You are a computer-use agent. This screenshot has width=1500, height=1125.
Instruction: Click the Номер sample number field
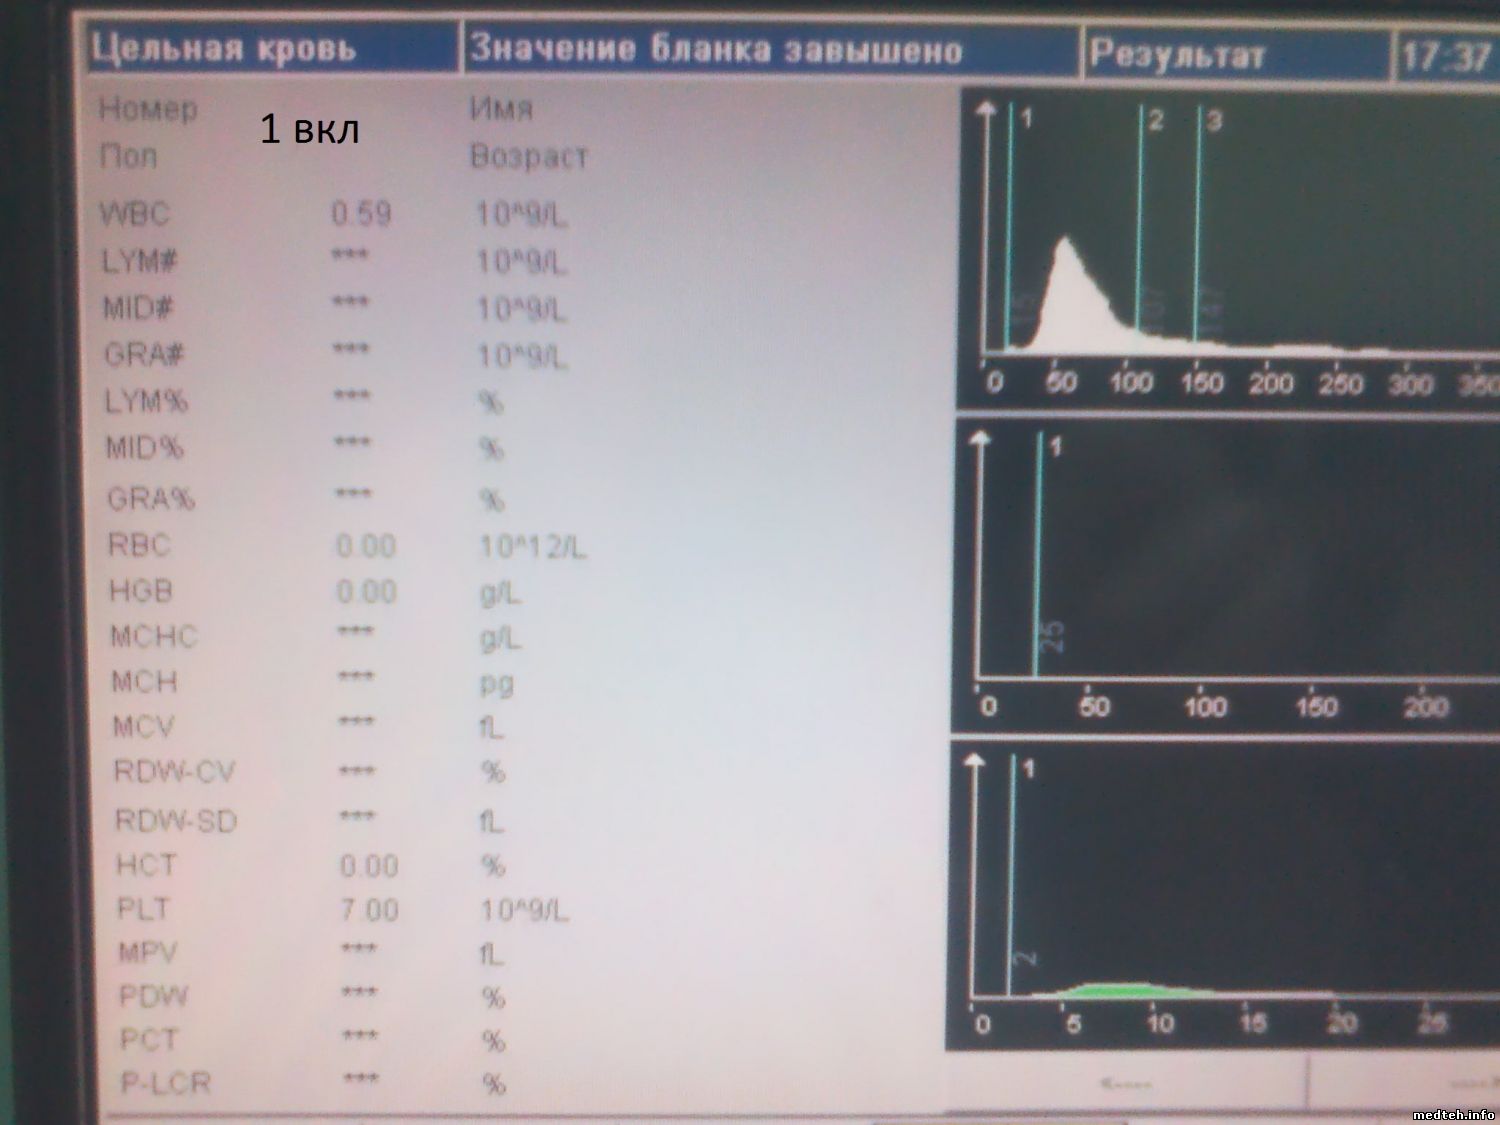coord(148,108)
